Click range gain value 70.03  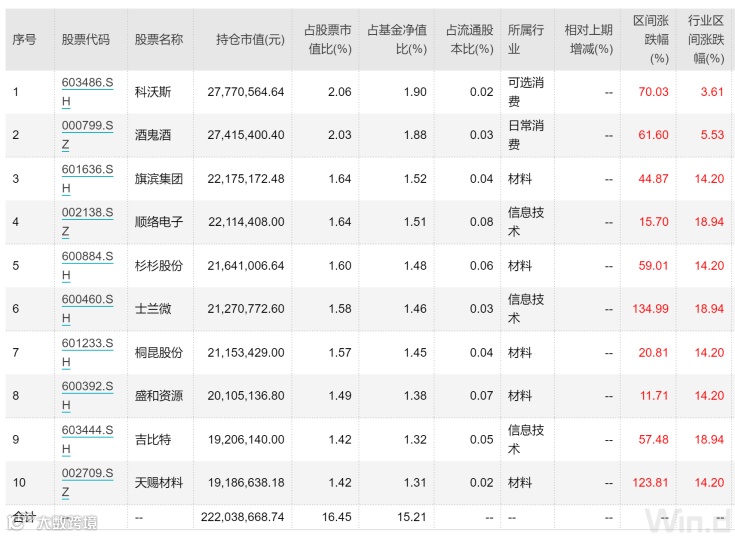(x=653, y=92)
